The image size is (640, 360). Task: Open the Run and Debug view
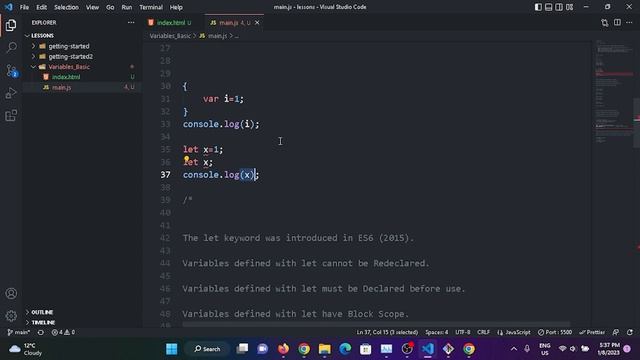tap(11, 93)
